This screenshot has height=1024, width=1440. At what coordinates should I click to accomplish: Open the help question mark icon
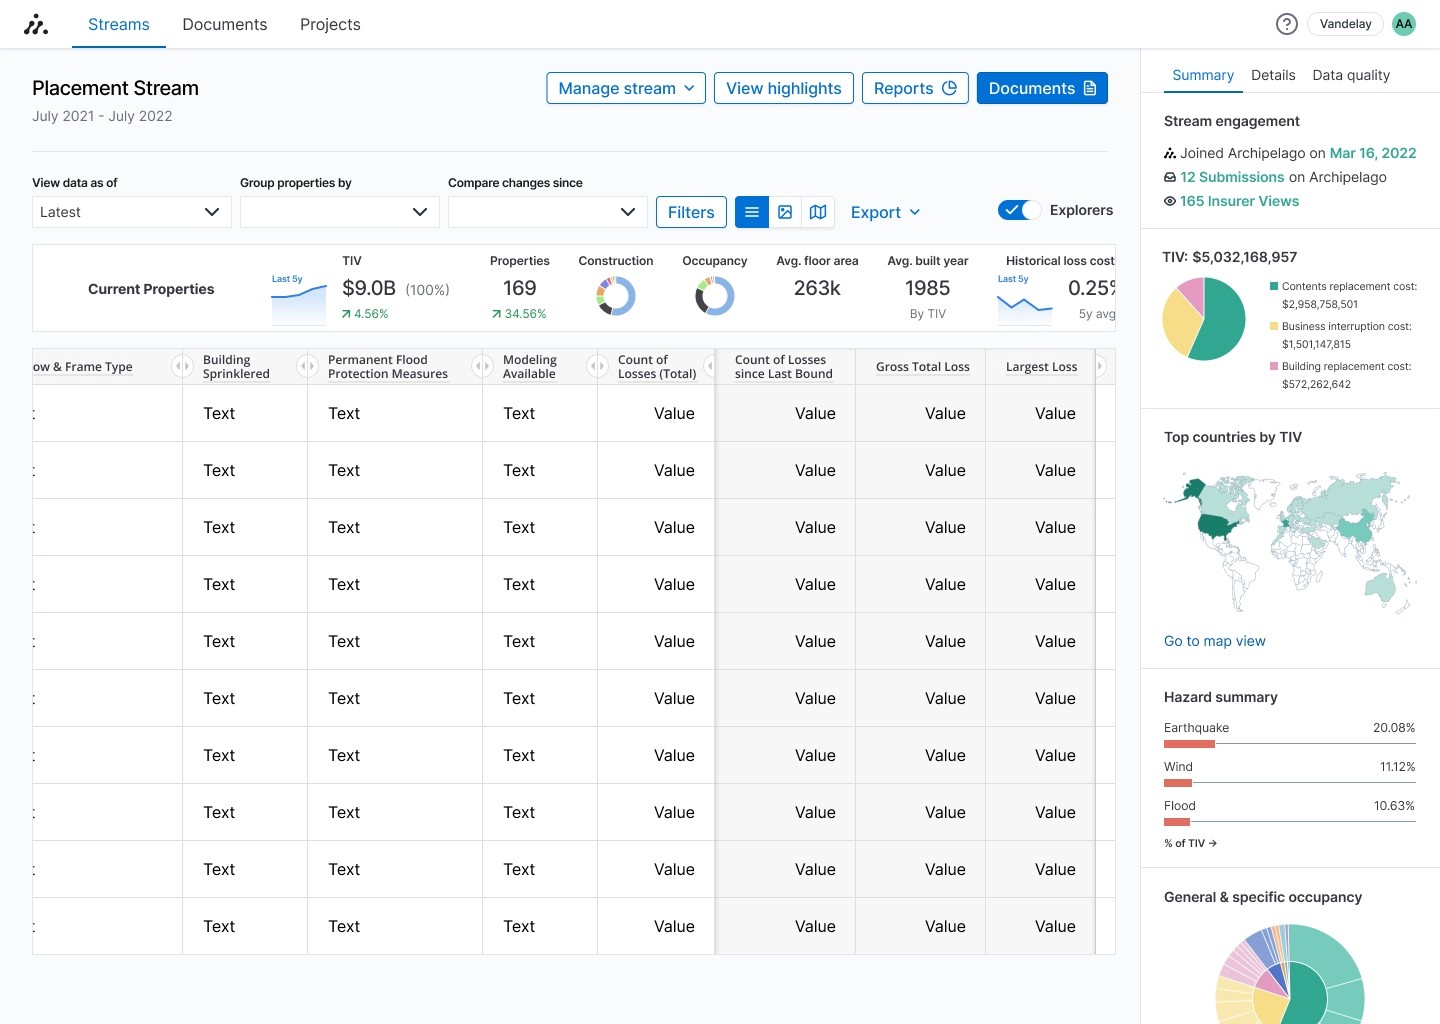pyautogui.click(x=1287, y=24)
